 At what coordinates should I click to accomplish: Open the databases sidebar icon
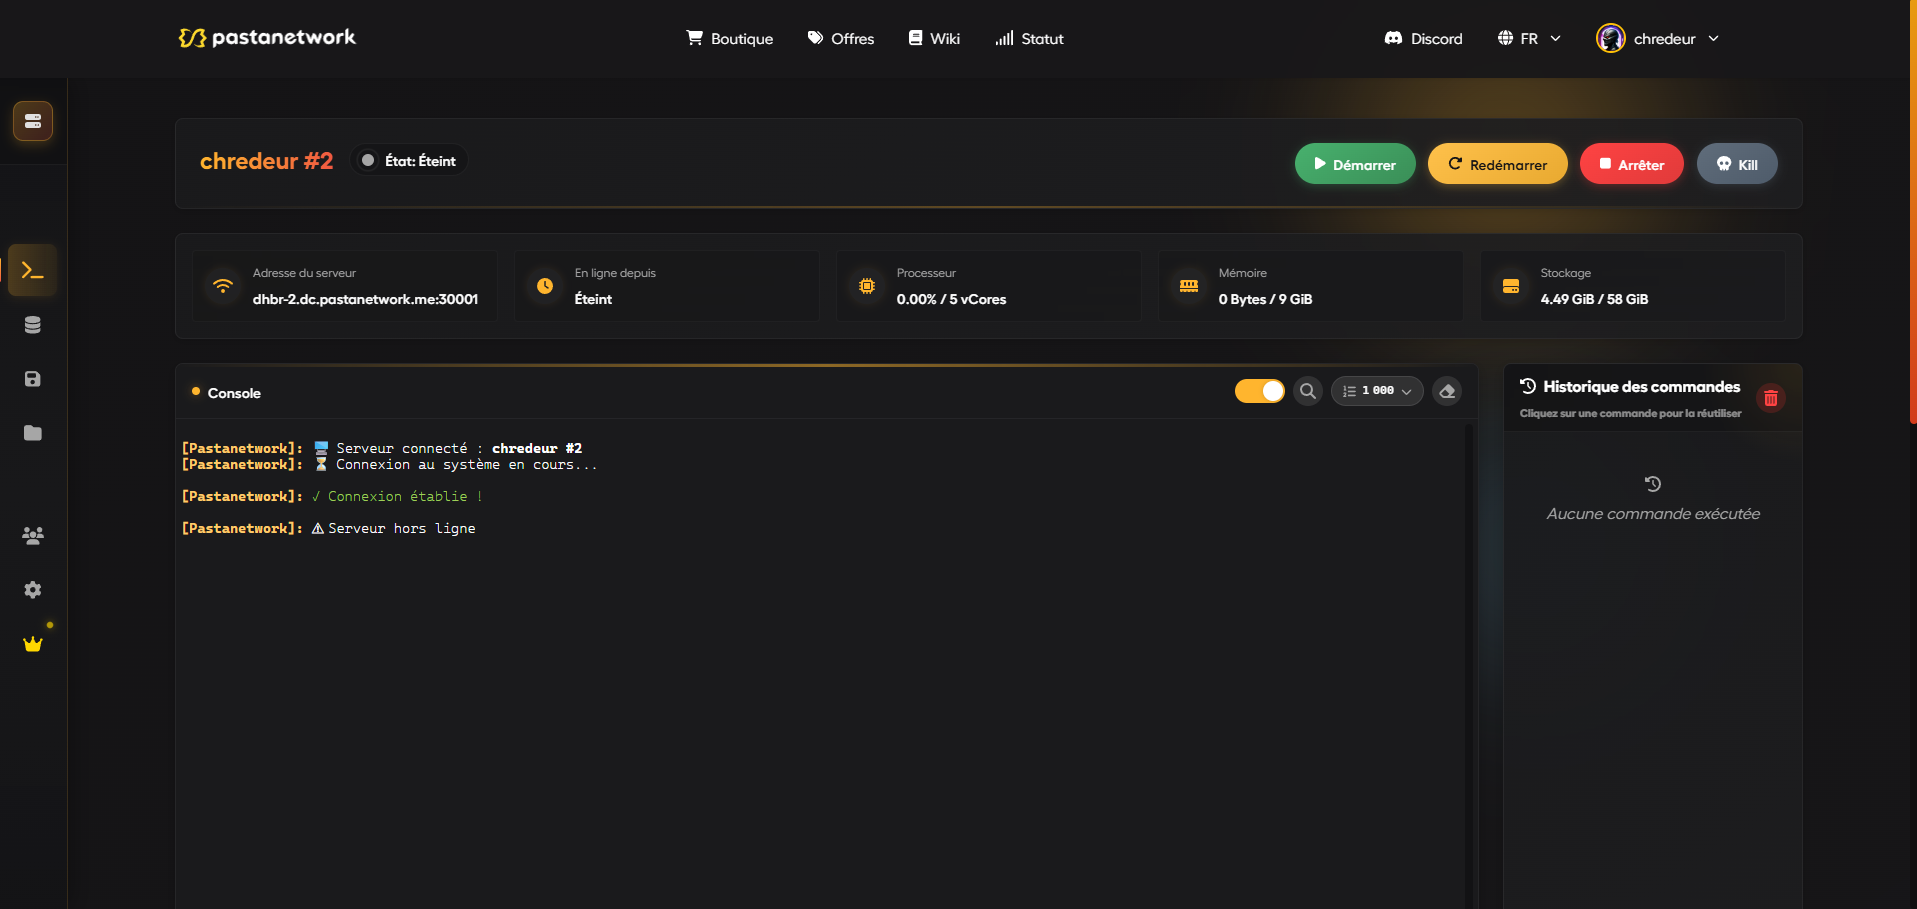(33, 325)
